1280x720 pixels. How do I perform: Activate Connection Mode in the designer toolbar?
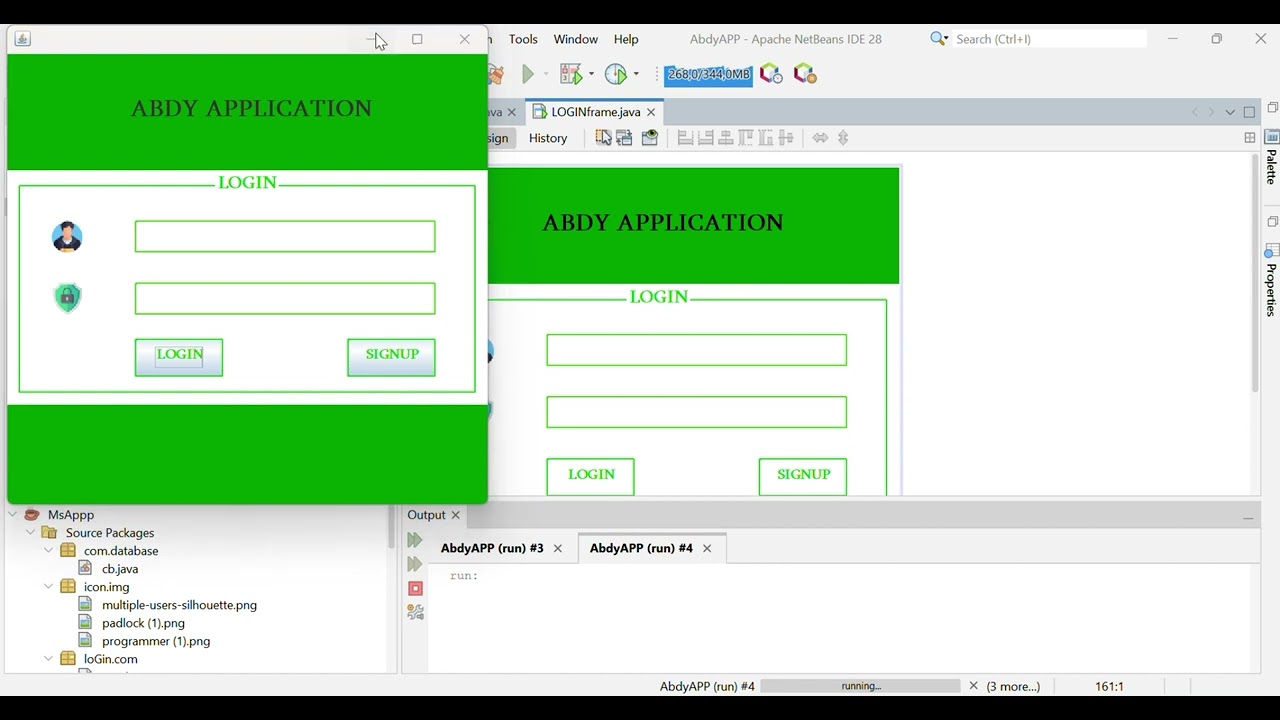click(625, 138)
